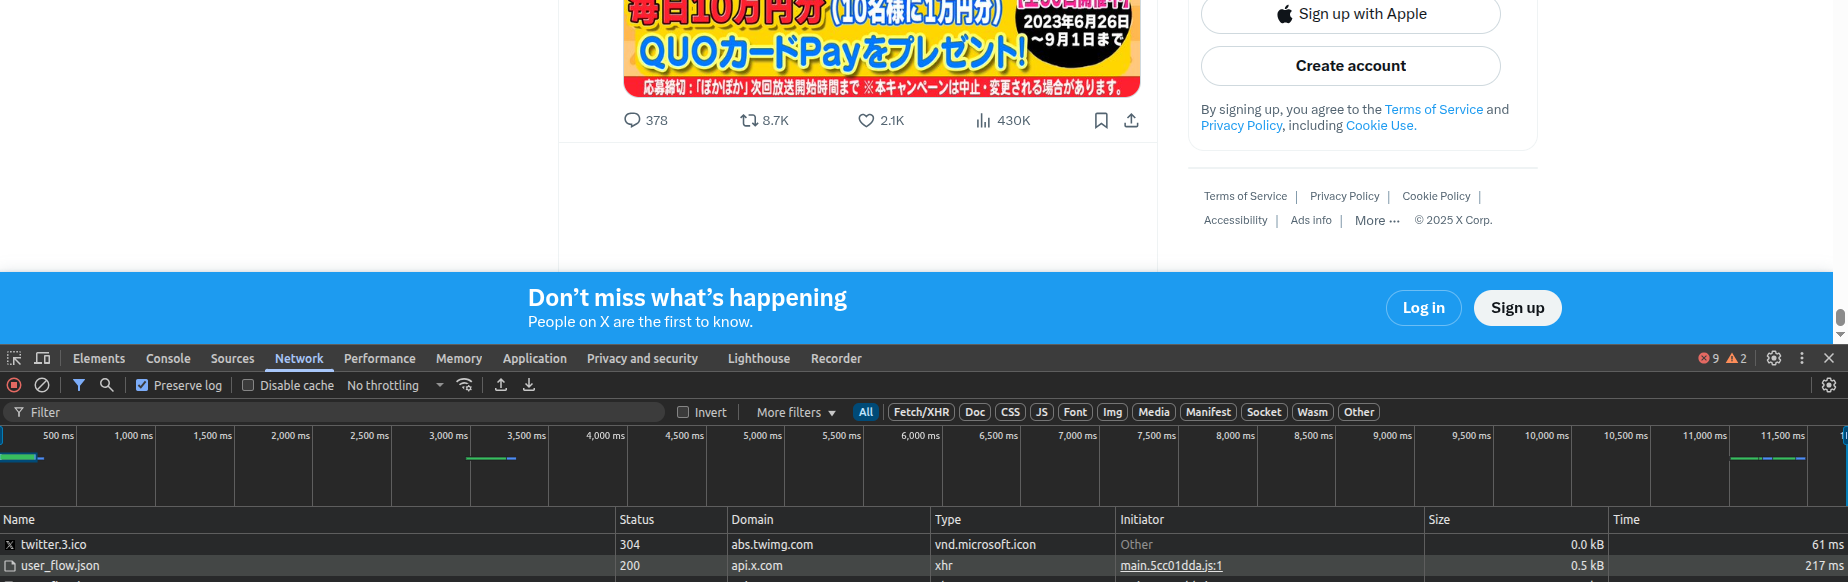1848x582 pixels.
Task: Filter requests by JS type
Action: coord(1042,412)
